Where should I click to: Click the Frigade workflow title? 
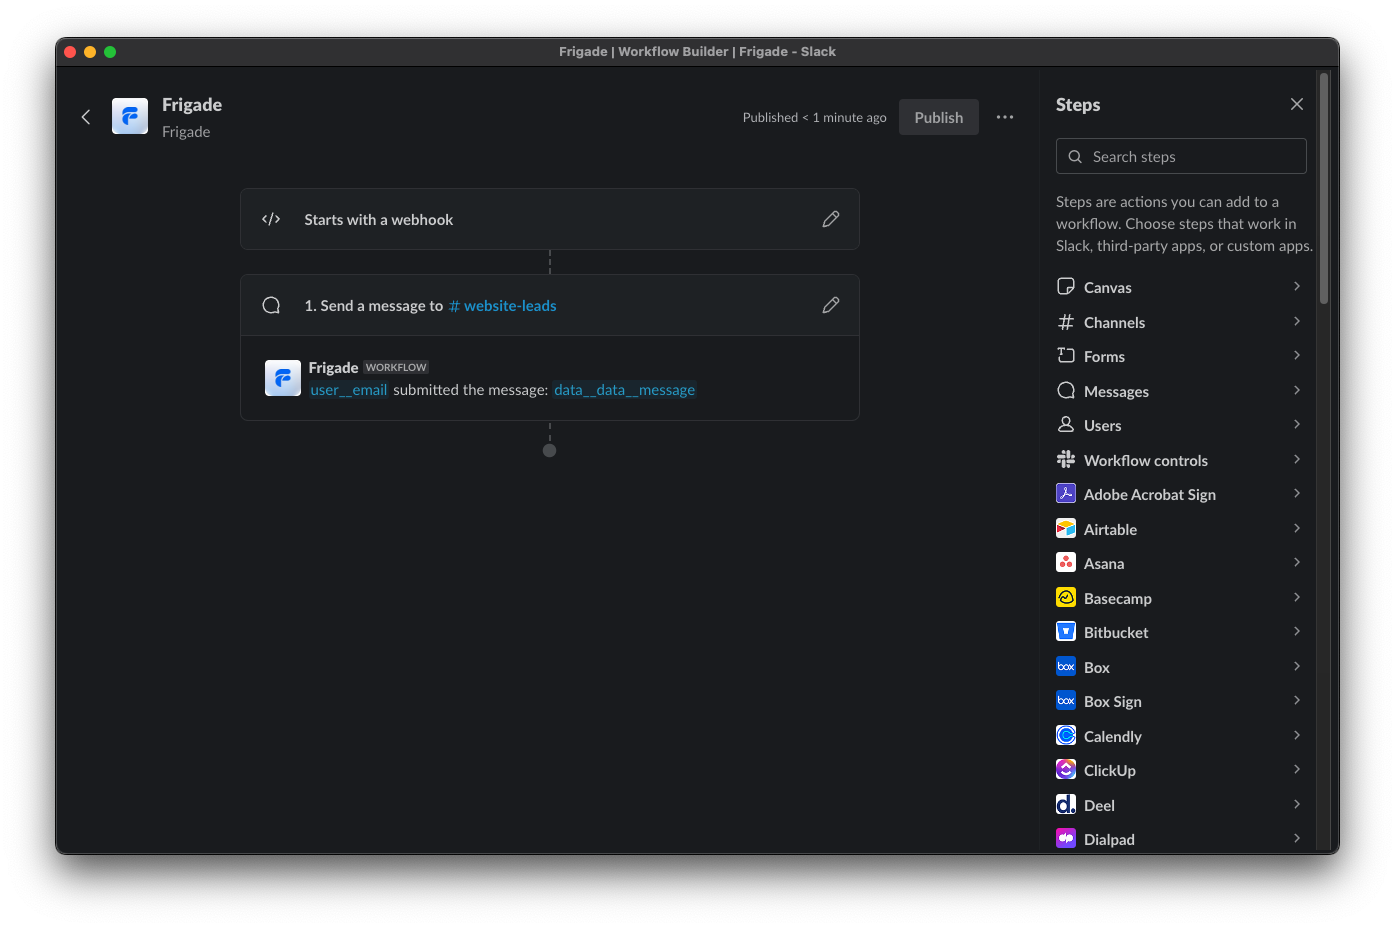coord(192,104)
